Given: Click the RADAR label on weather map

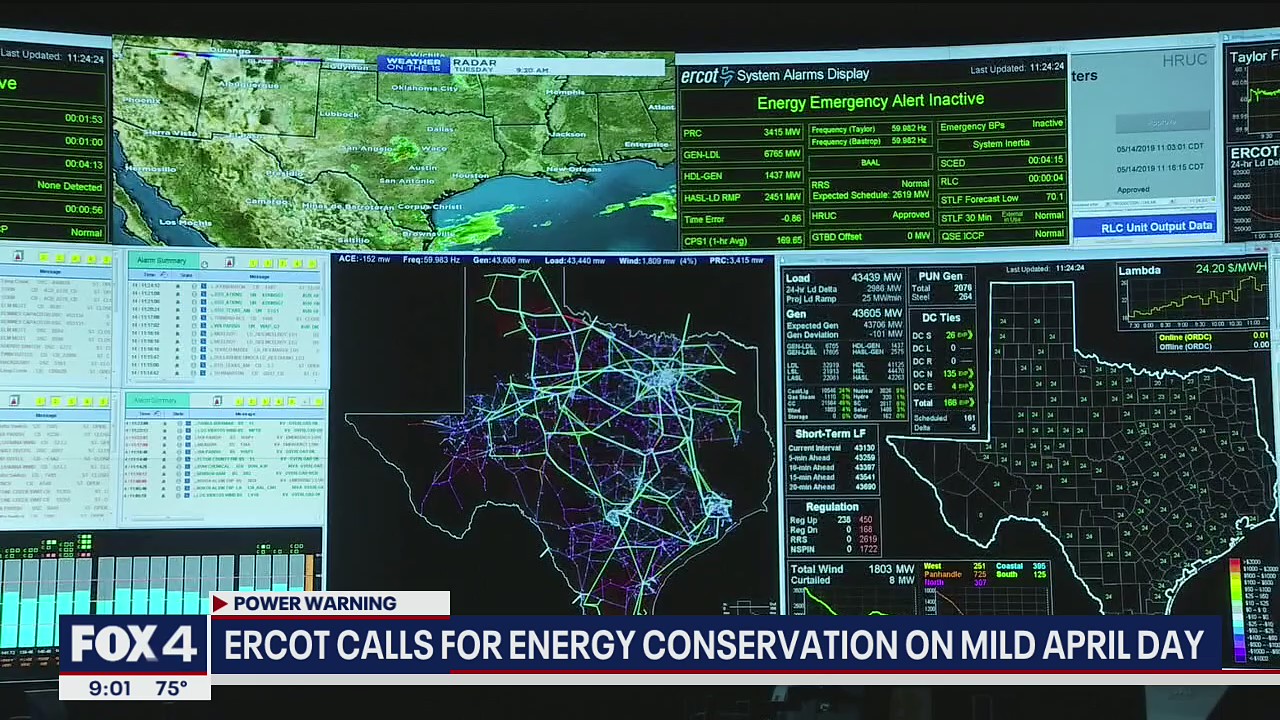Looking at the screenshot, I should (x=474, y=63).
